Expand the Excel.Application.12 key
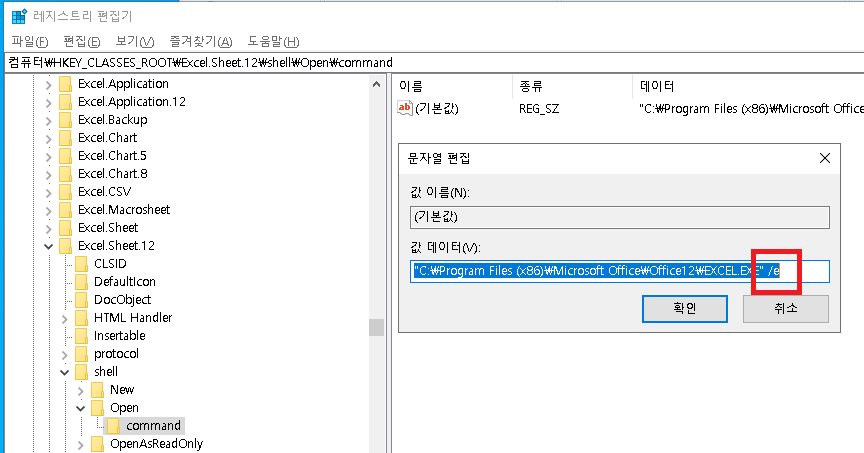 click(48, 103)
